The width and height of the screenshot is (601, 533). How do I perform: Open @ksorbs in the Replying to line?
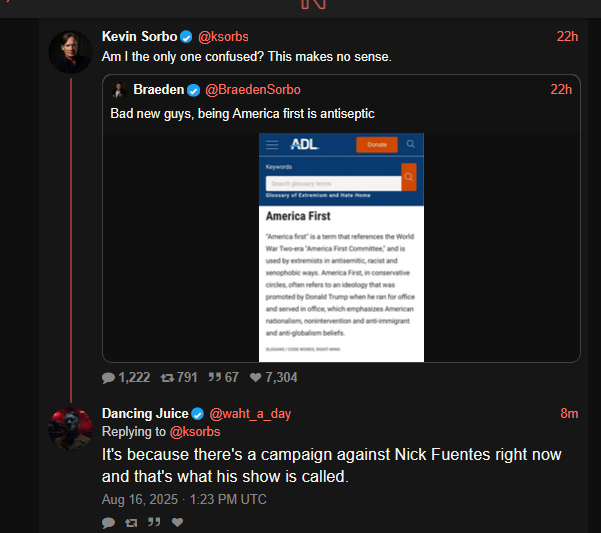point(195,432)
